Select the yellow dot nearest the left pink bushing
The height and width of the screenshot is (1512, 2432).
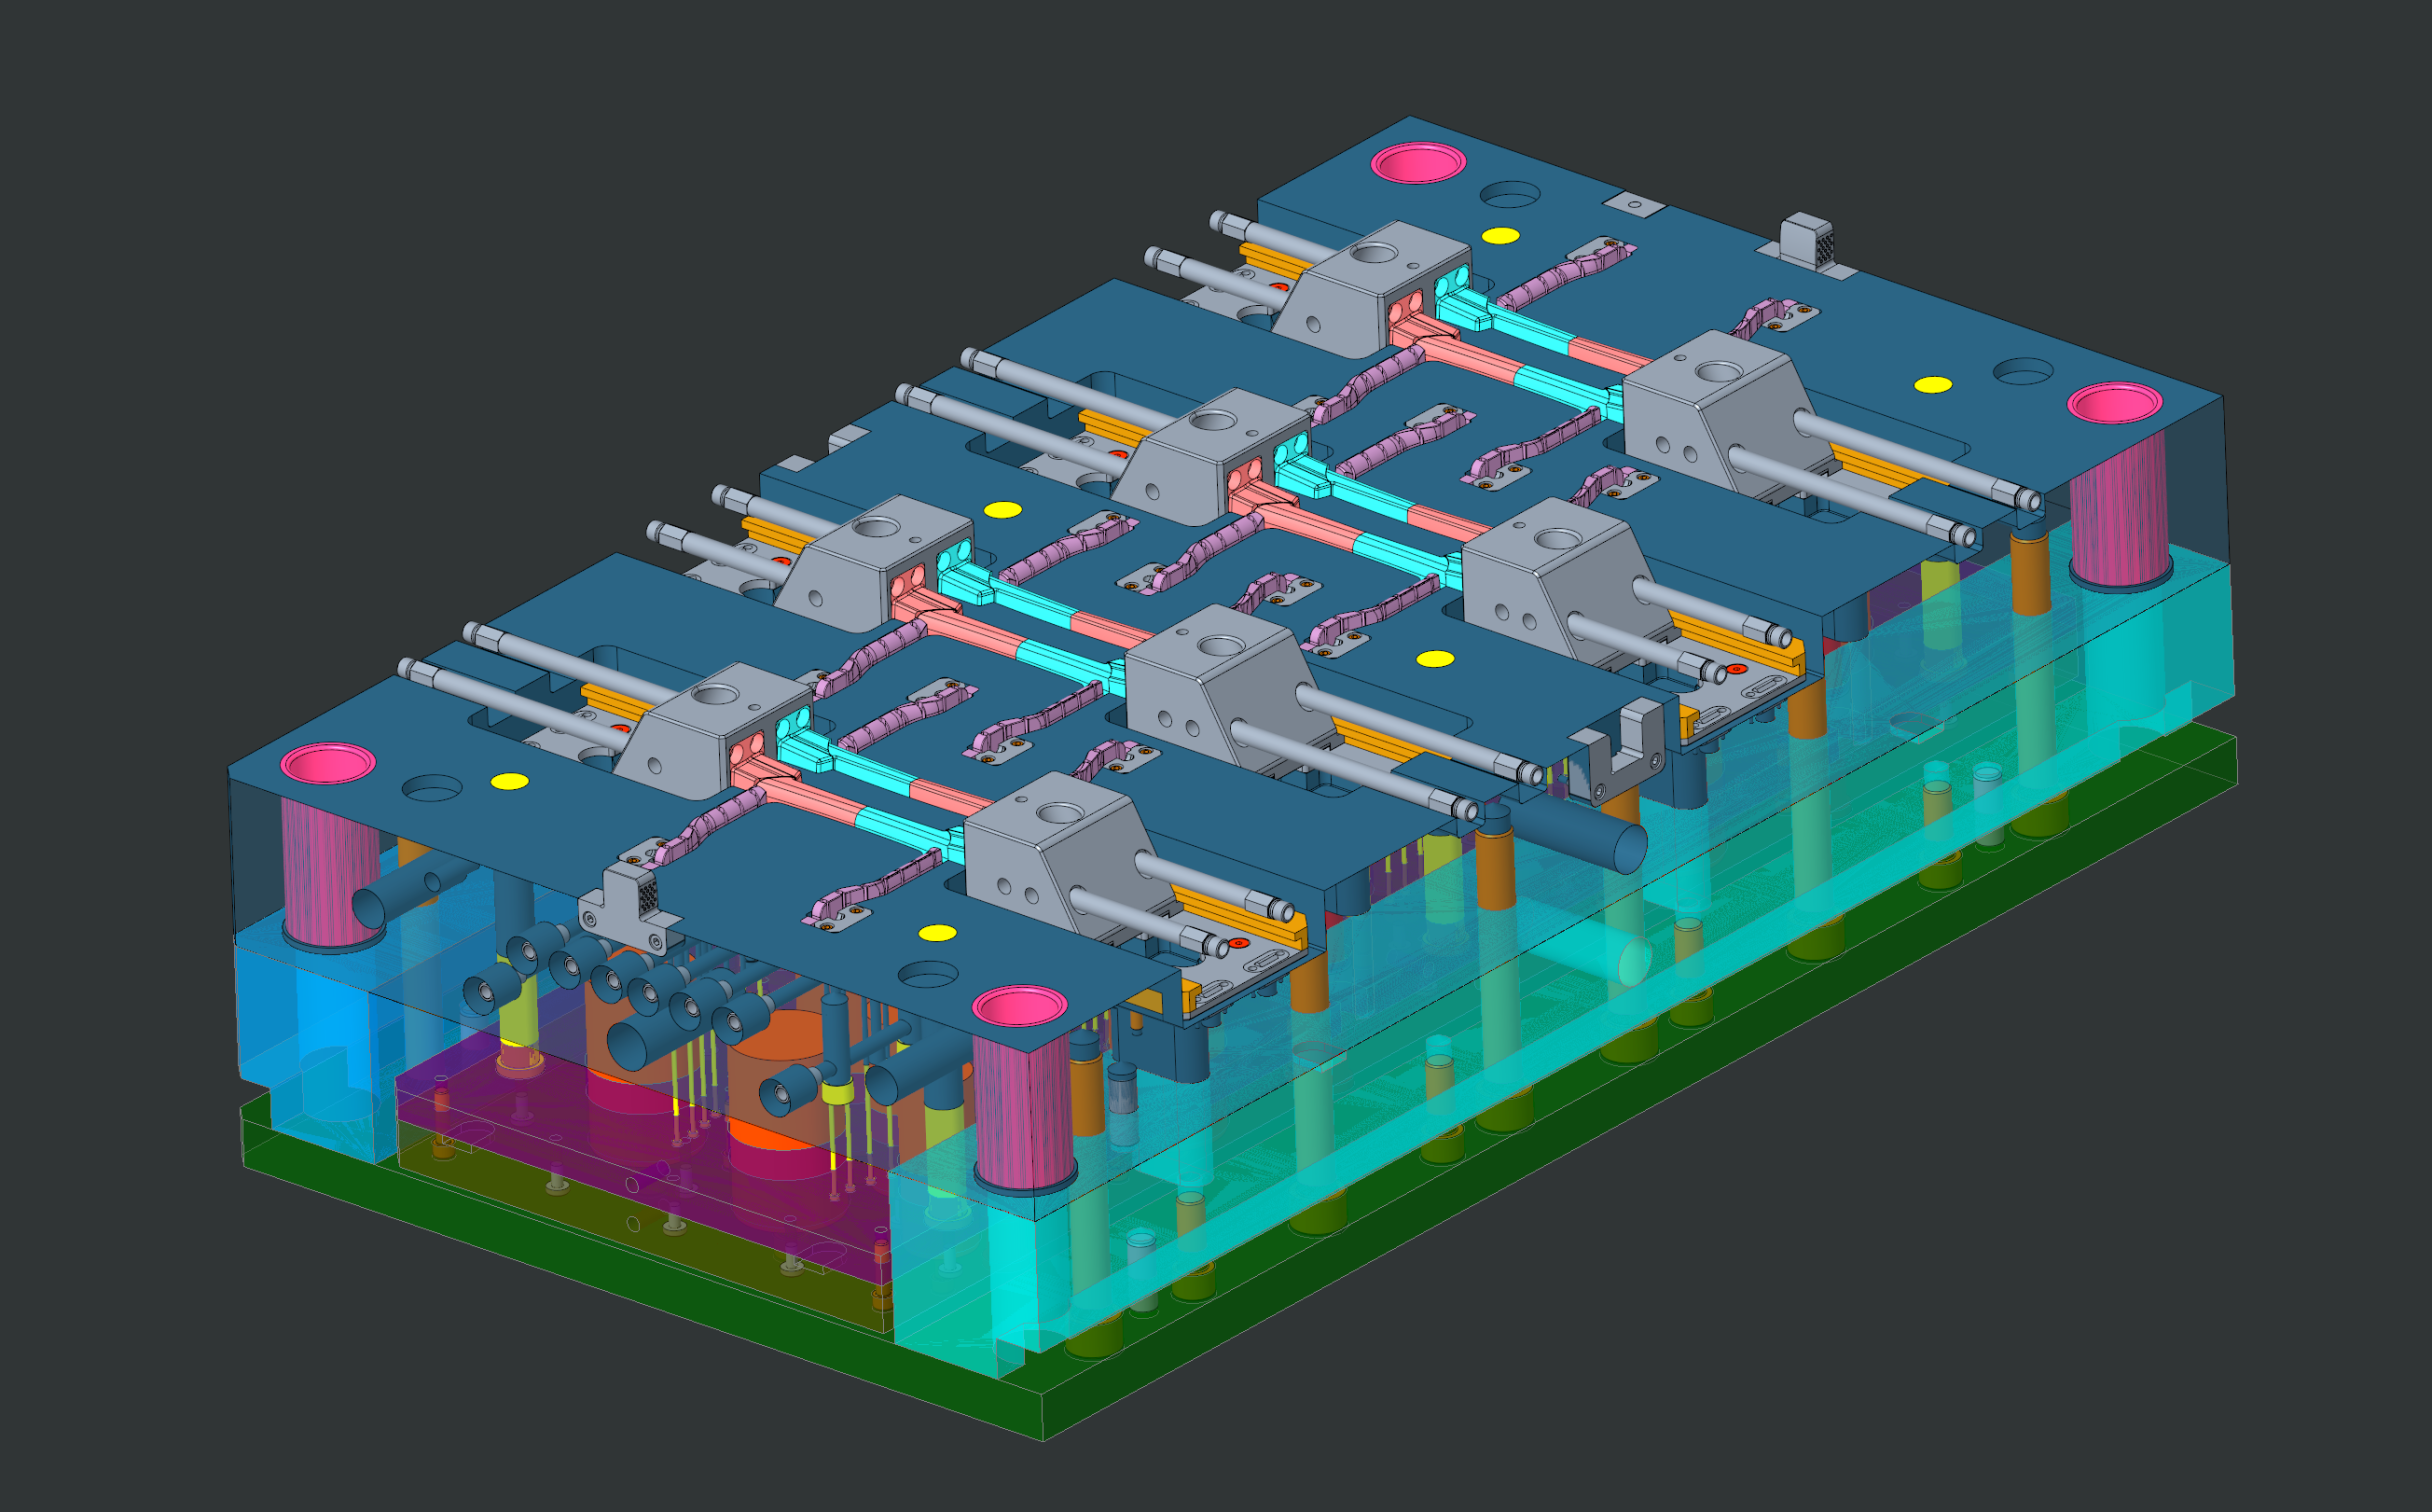(x=509, y=781)
